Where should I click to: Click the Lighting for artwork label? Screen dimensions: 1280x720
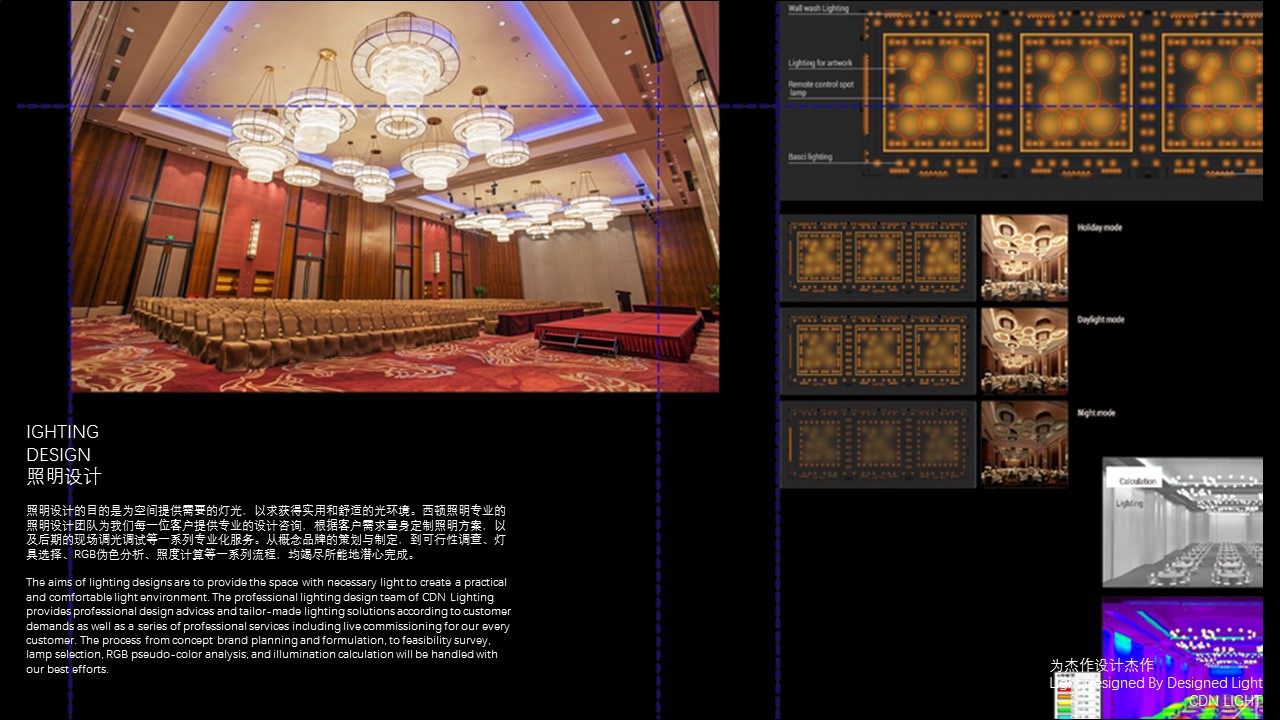[820, 63]
